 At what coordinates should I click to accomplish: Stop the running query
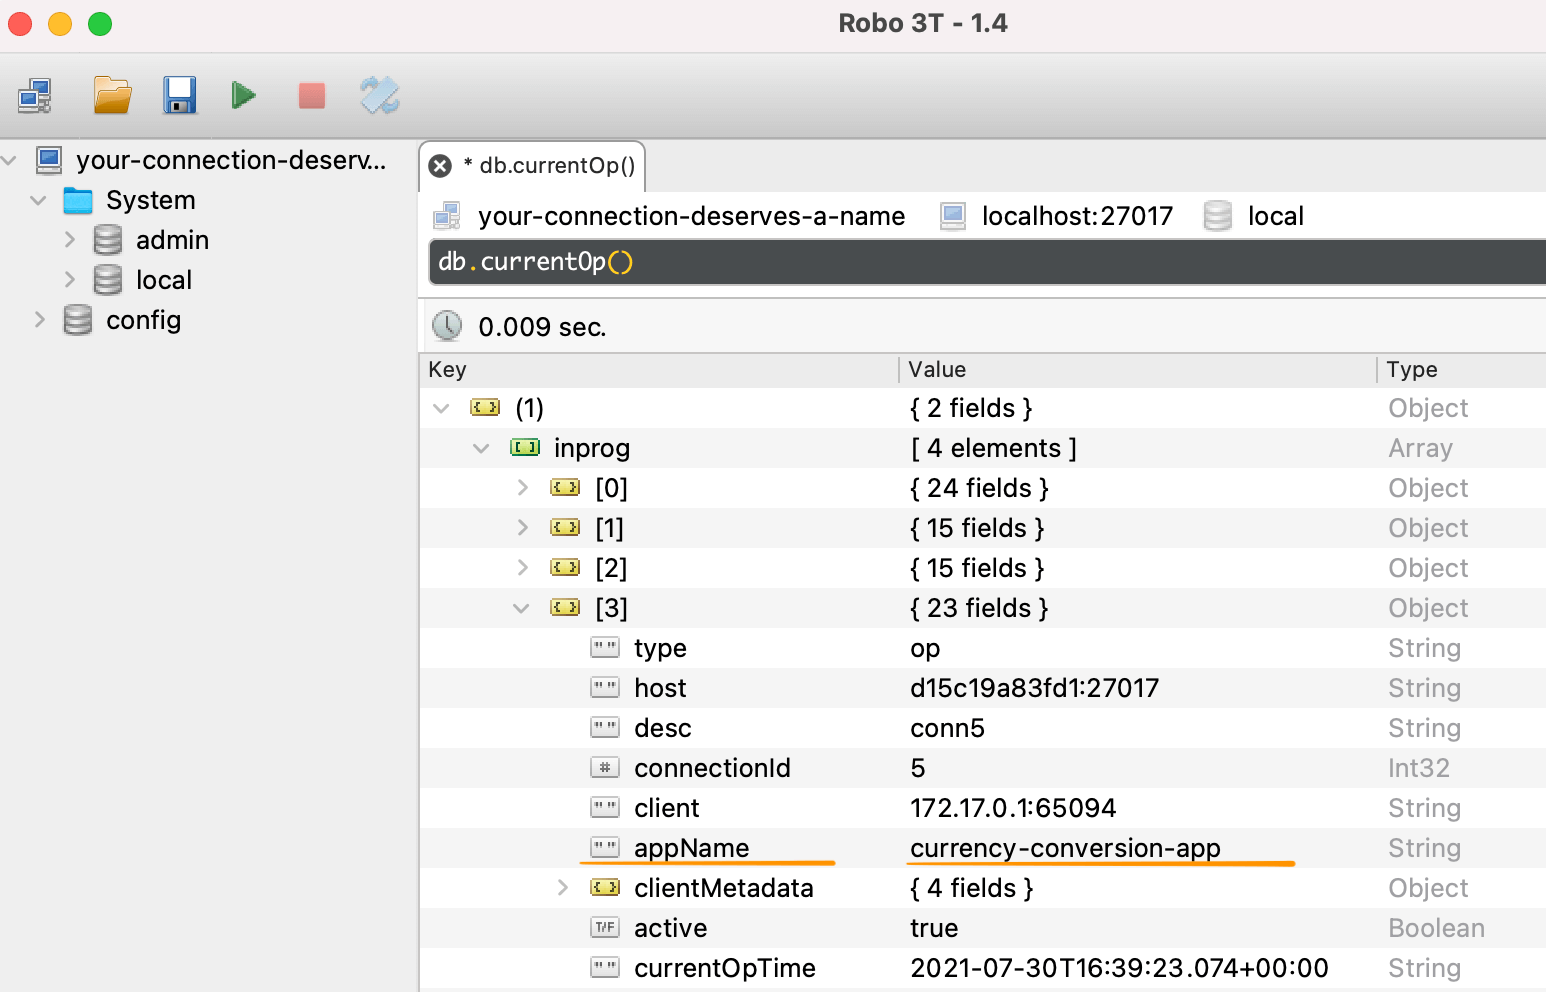[311, 95]
